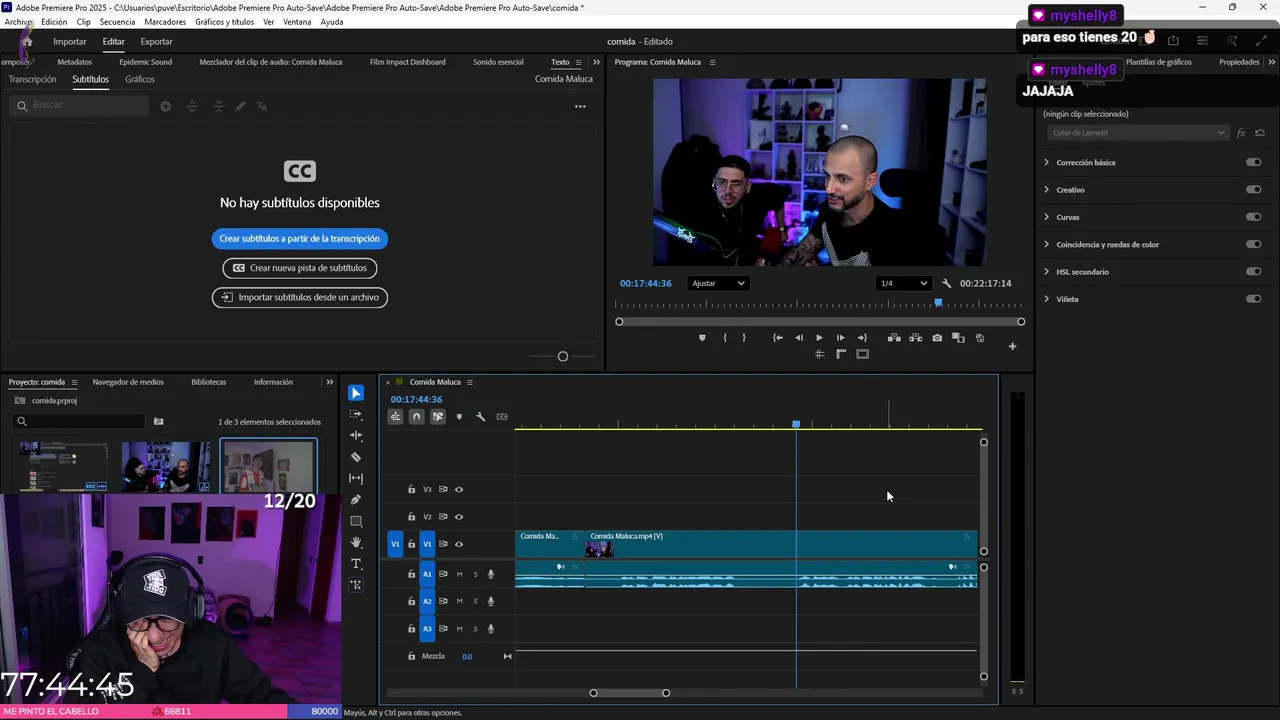The image size is (1280, 720).
Task: Click Importar subtítulos desde un archivo
Action: [x=300, y=297]
